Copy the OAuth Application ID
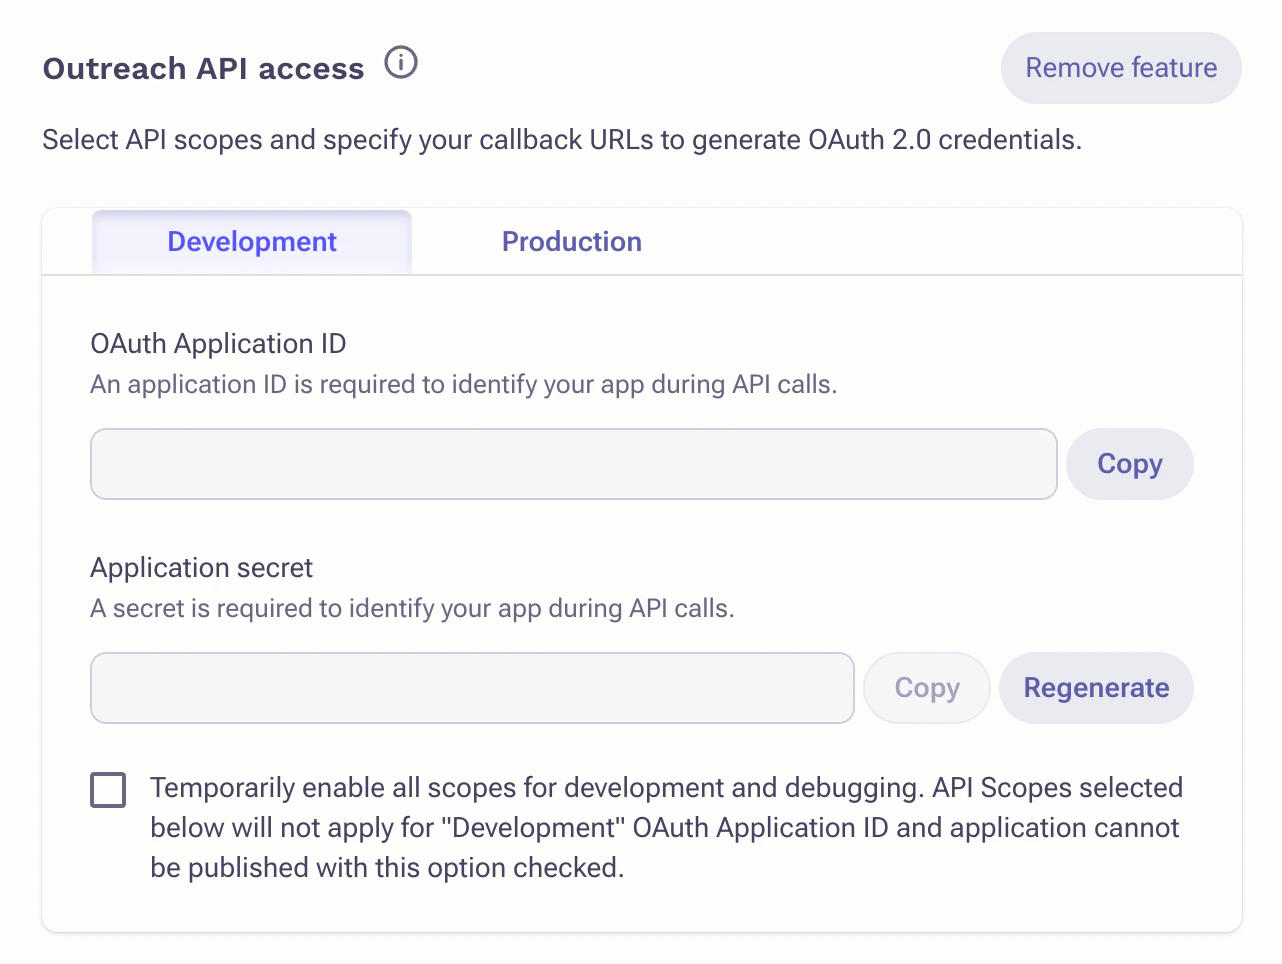Screen dimensions: 1282x964 (1129, 464)
